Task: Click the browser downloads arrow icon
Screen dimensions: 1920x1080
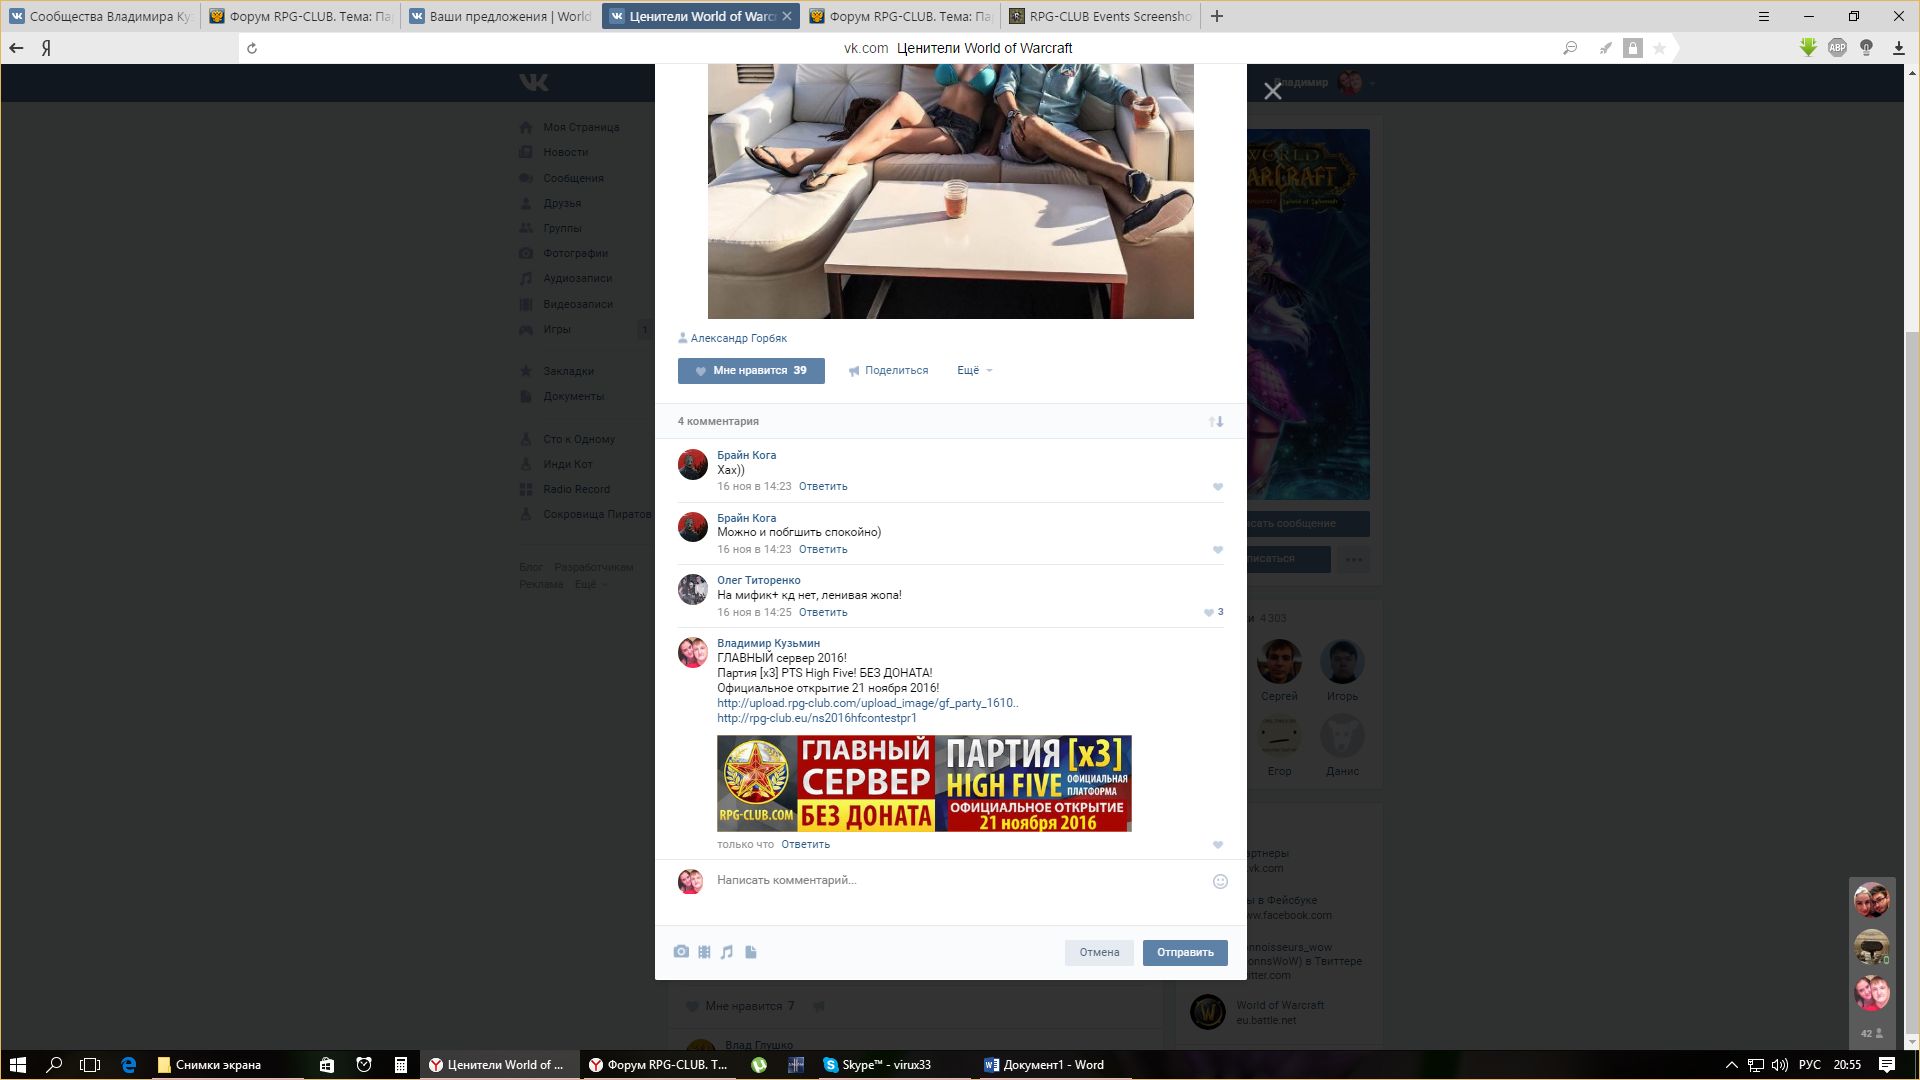Action: 1898,48
